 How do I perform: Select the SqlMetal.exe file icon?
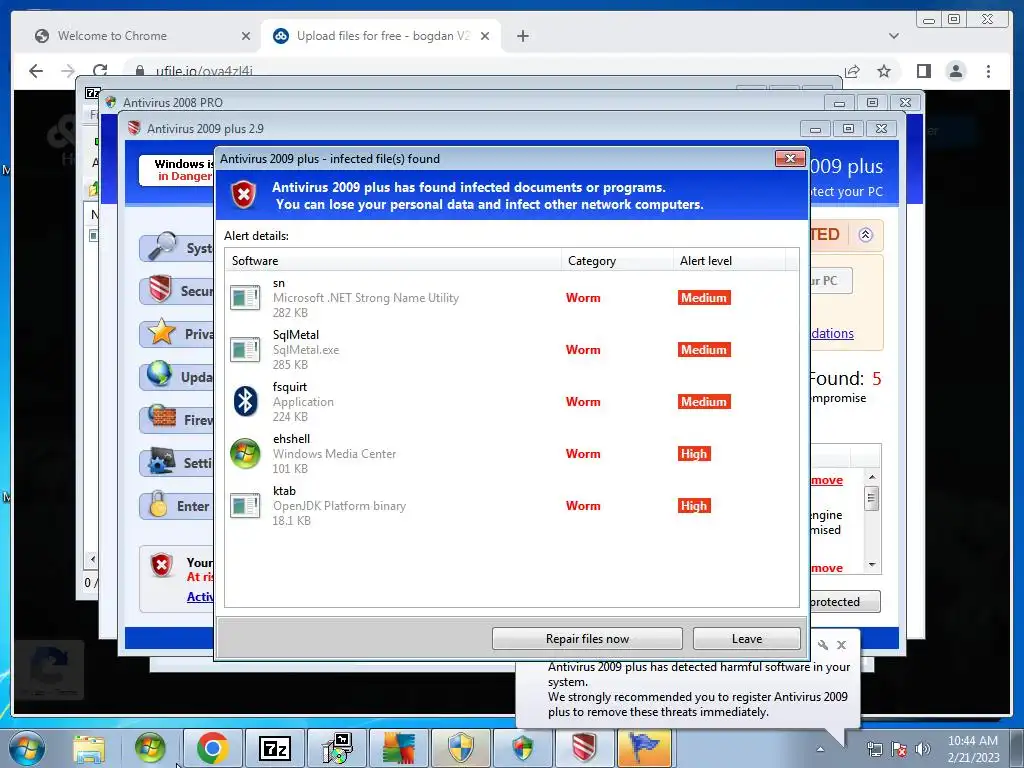[246, 349]
